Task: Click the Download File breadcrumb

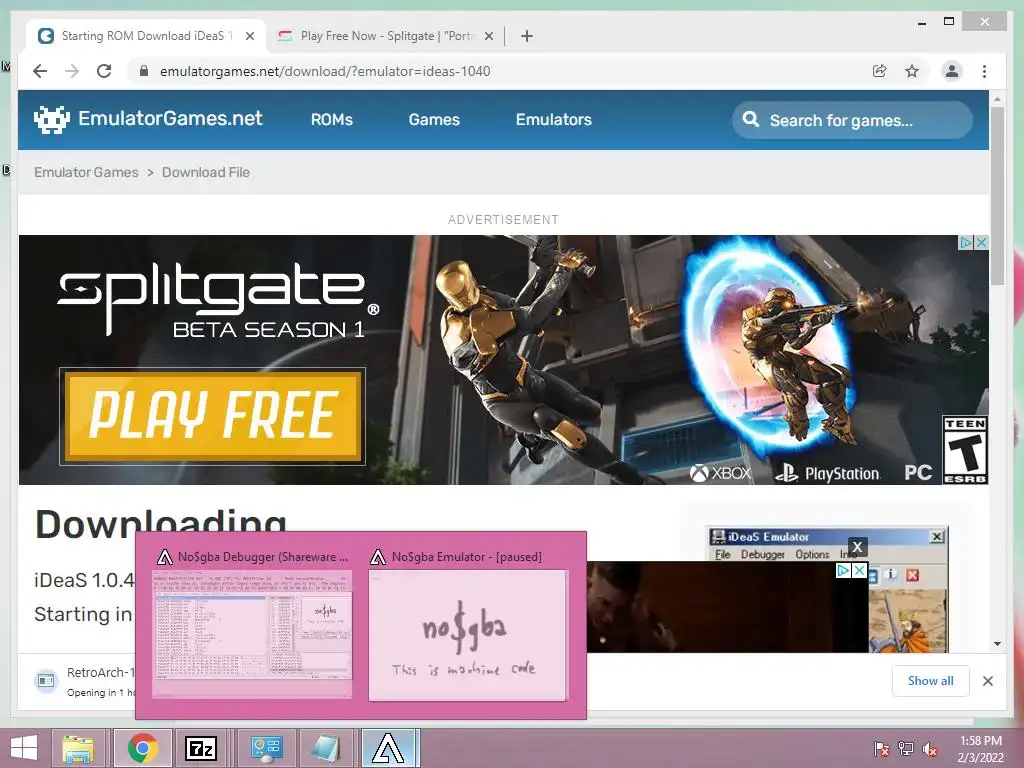Action: [x=206, y=172]
